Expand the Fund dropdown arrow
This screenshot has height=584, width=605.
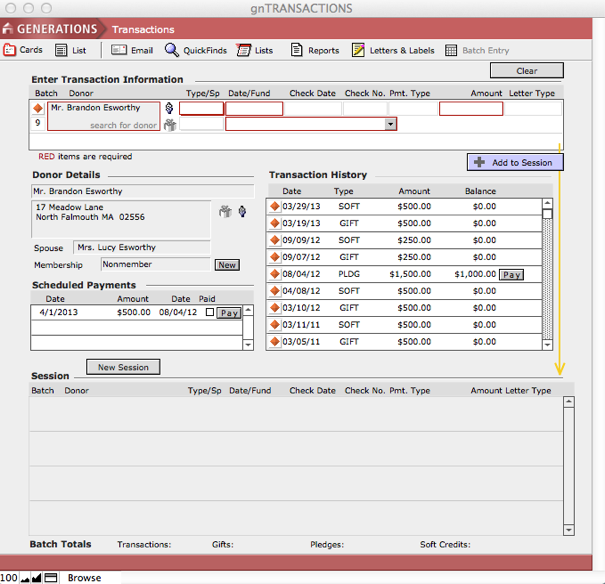click(x=390, y=125)
